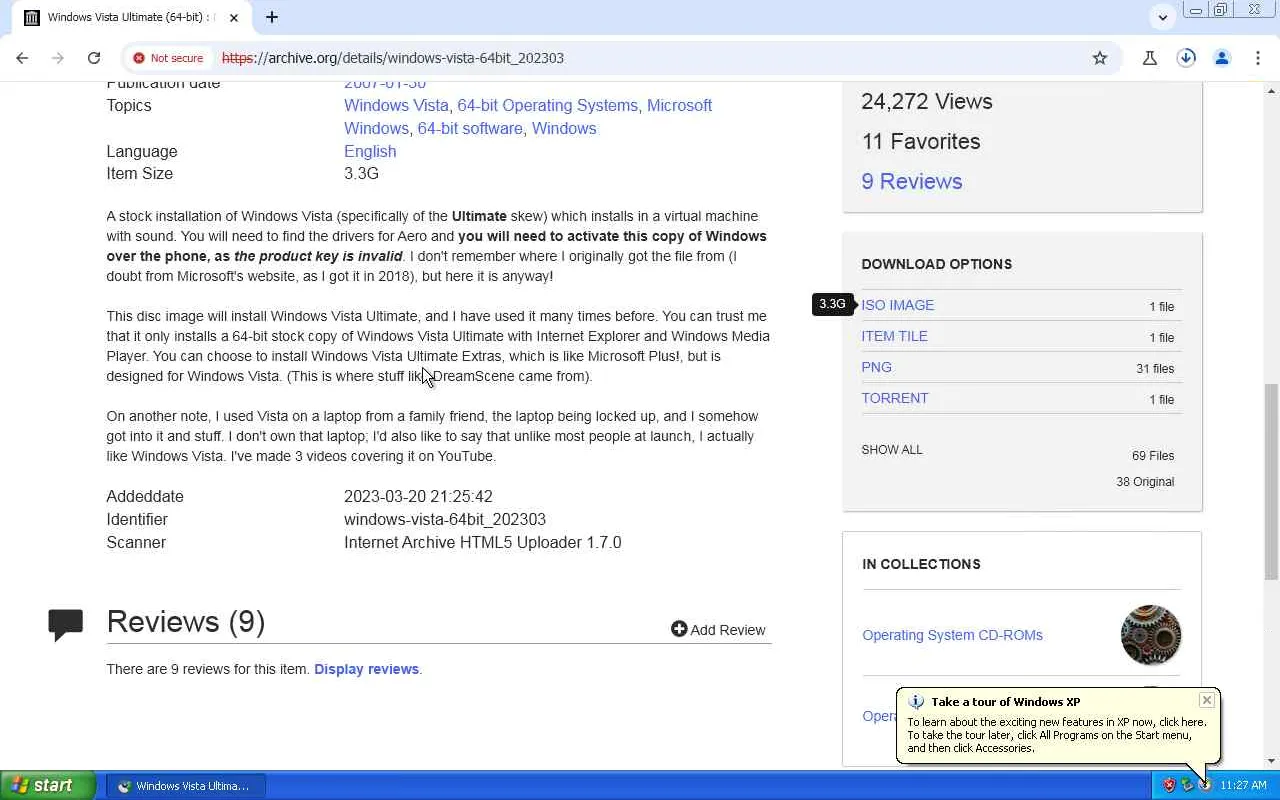
Task: Click the 11 Favorites text
Action: (921, 141)
